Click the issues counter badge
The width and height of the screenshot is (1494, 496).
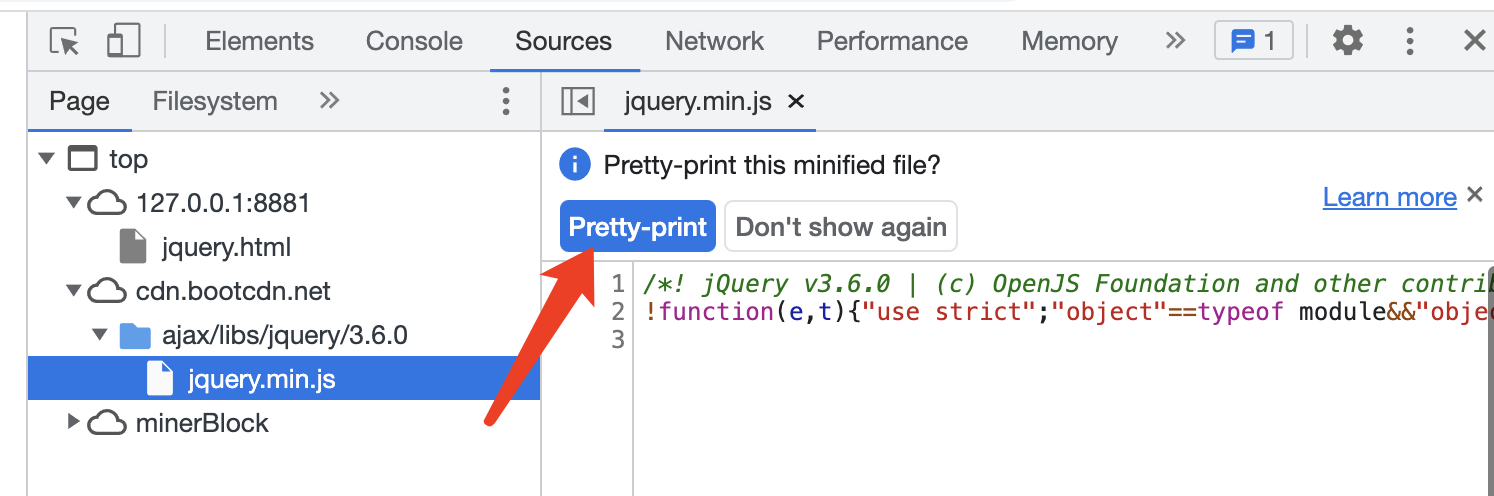coord(1253,41)
